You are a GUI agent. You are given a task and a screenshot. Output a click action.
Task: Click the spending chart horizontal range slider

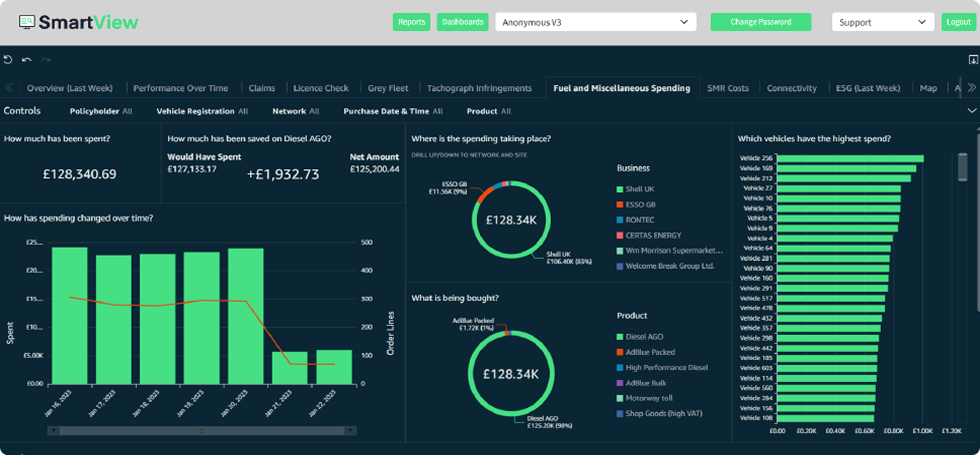click(200, 431)
